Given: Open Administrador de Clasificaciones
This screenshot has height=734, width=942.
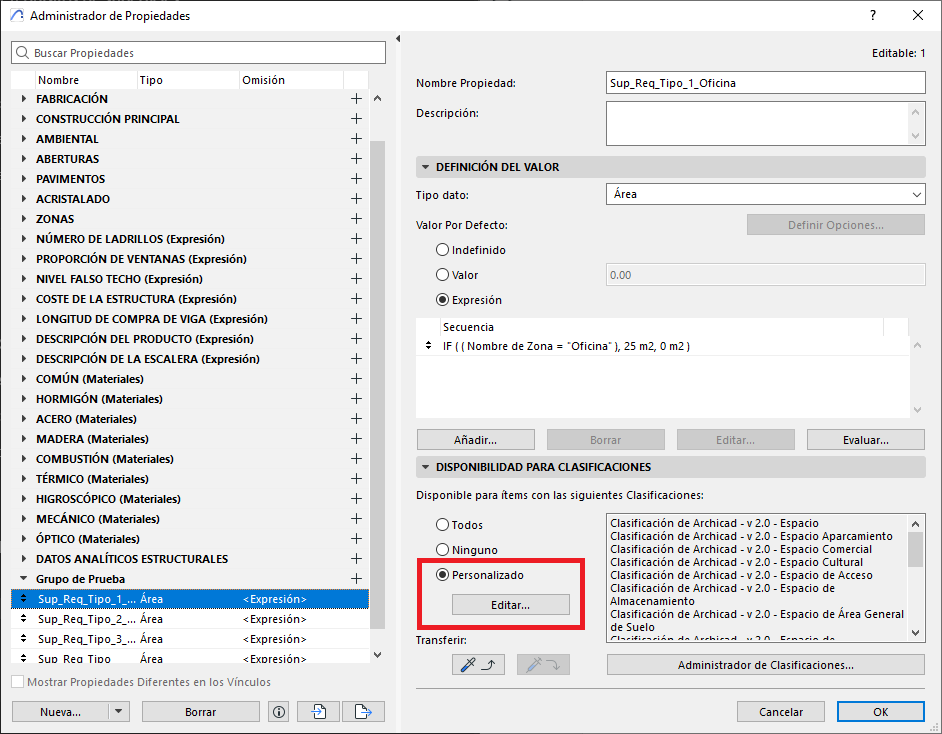Looking at the screenshot, I should tap(765, 665).
